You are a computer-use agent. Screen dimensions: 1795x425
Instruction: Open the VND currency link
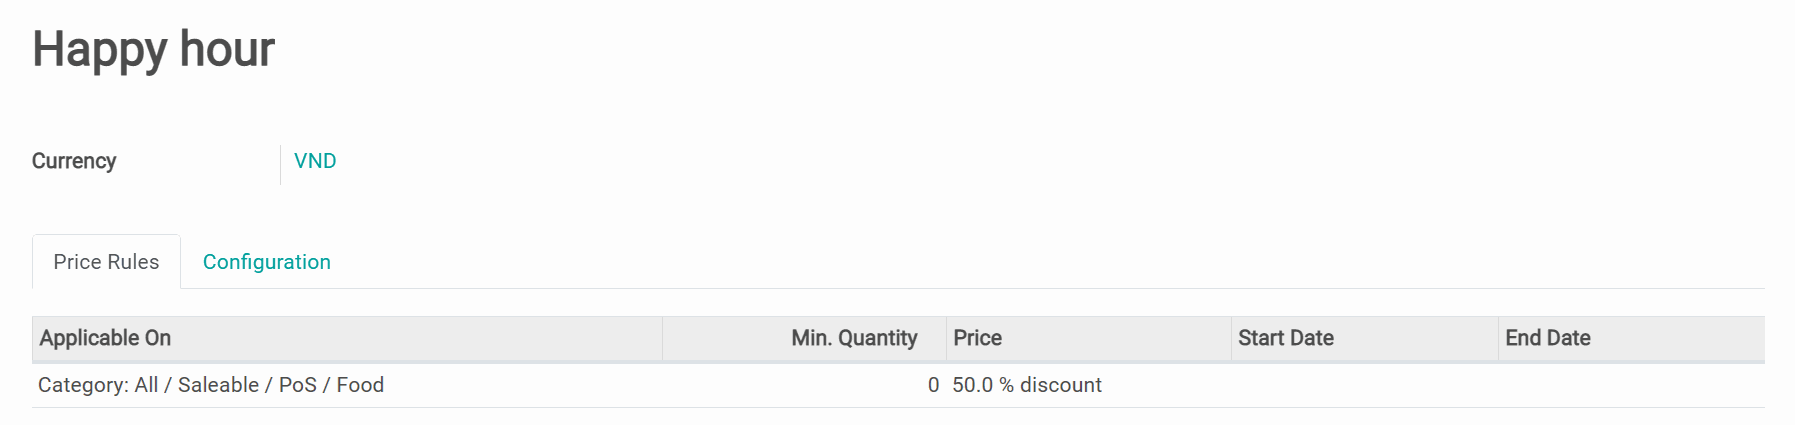click(x=315, y=161)
